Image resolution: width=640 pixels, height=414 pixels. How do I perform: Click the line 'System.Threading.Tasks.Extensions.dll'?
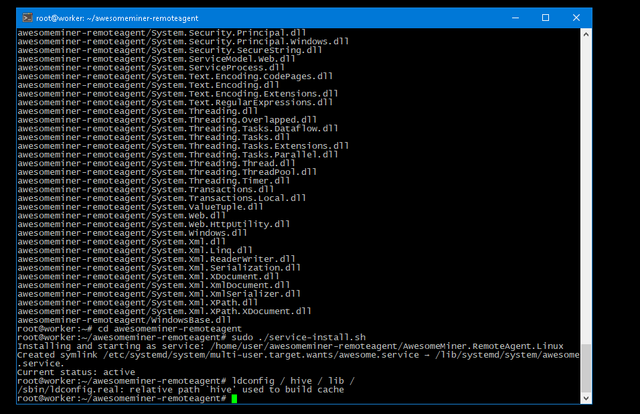(183, 146)
